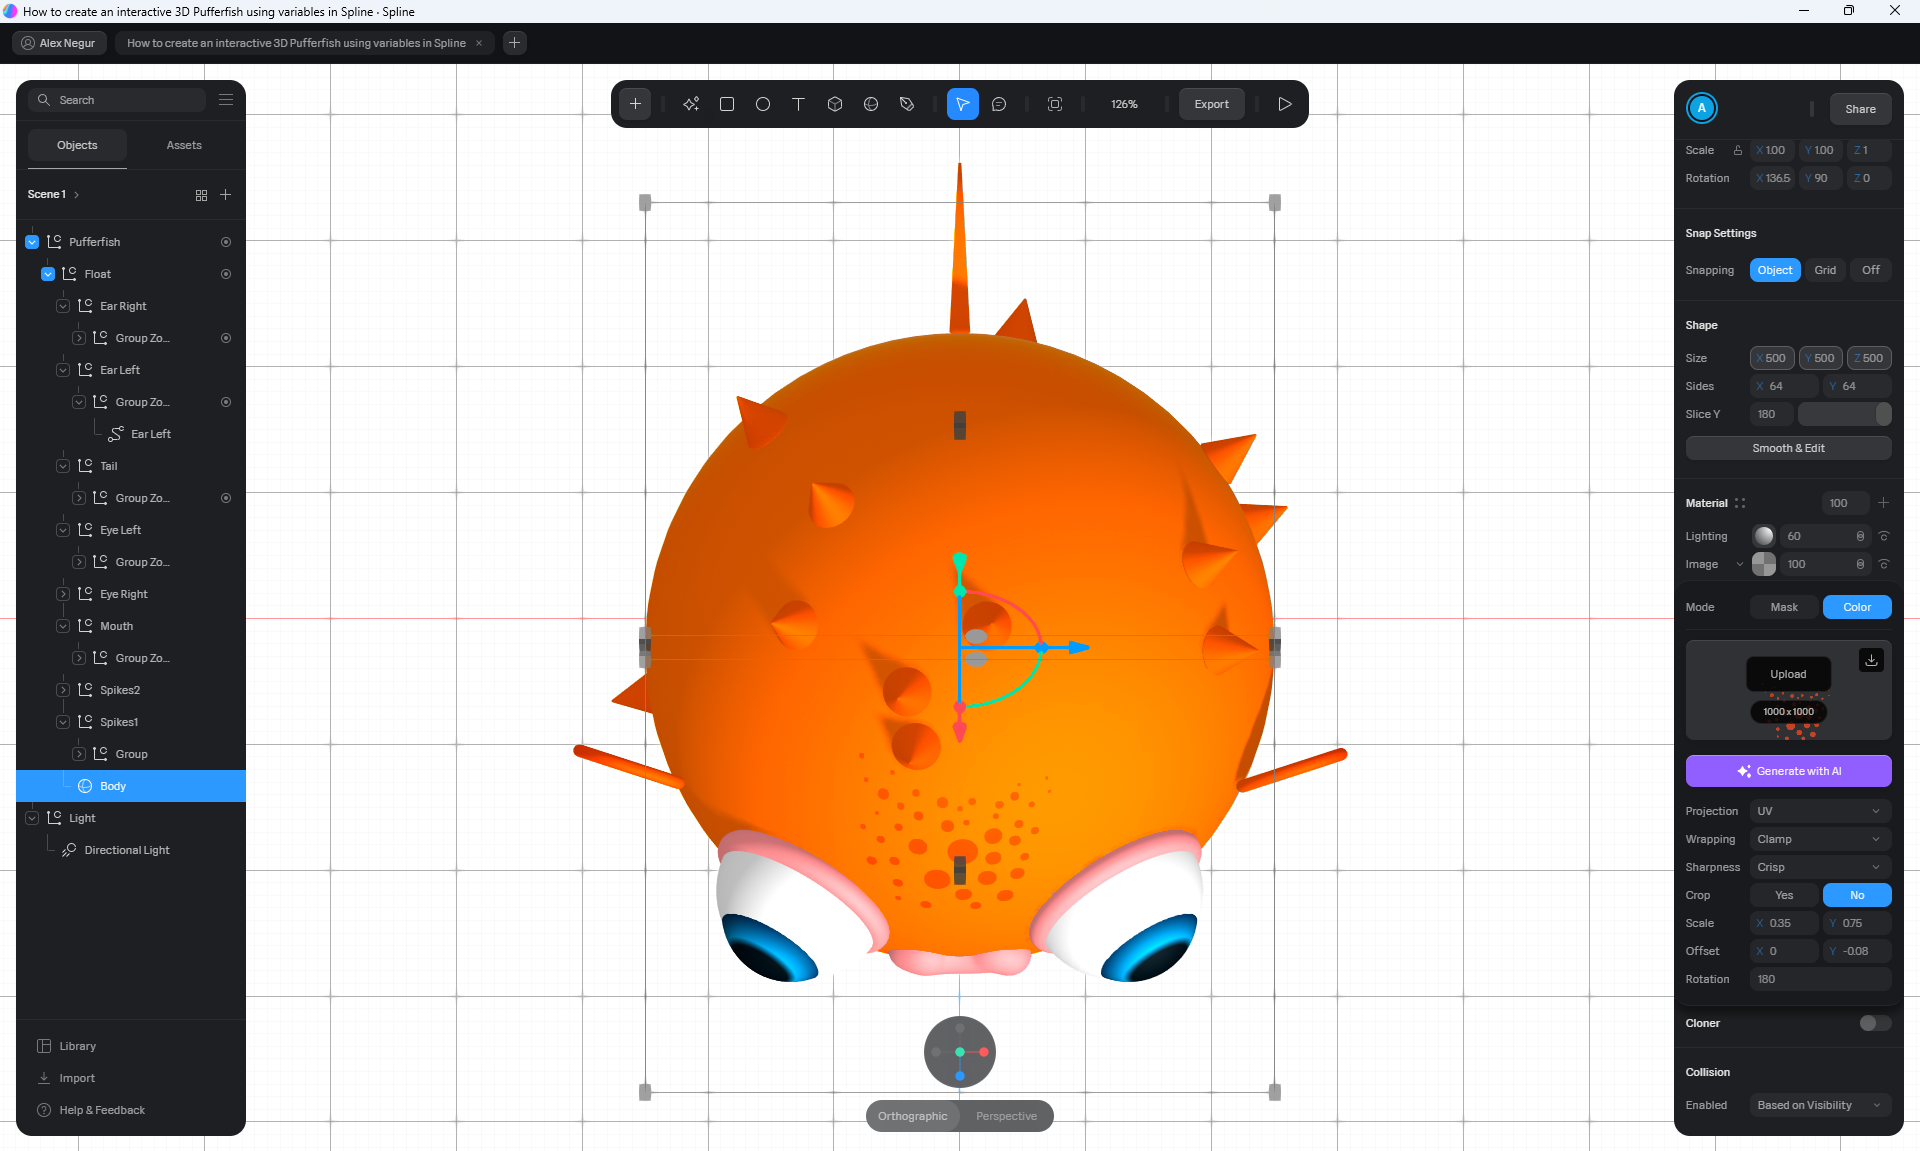Screen dimensions: 1920x1151
Task: Toggle visibility of Pufferfish group
Action: 226,242
